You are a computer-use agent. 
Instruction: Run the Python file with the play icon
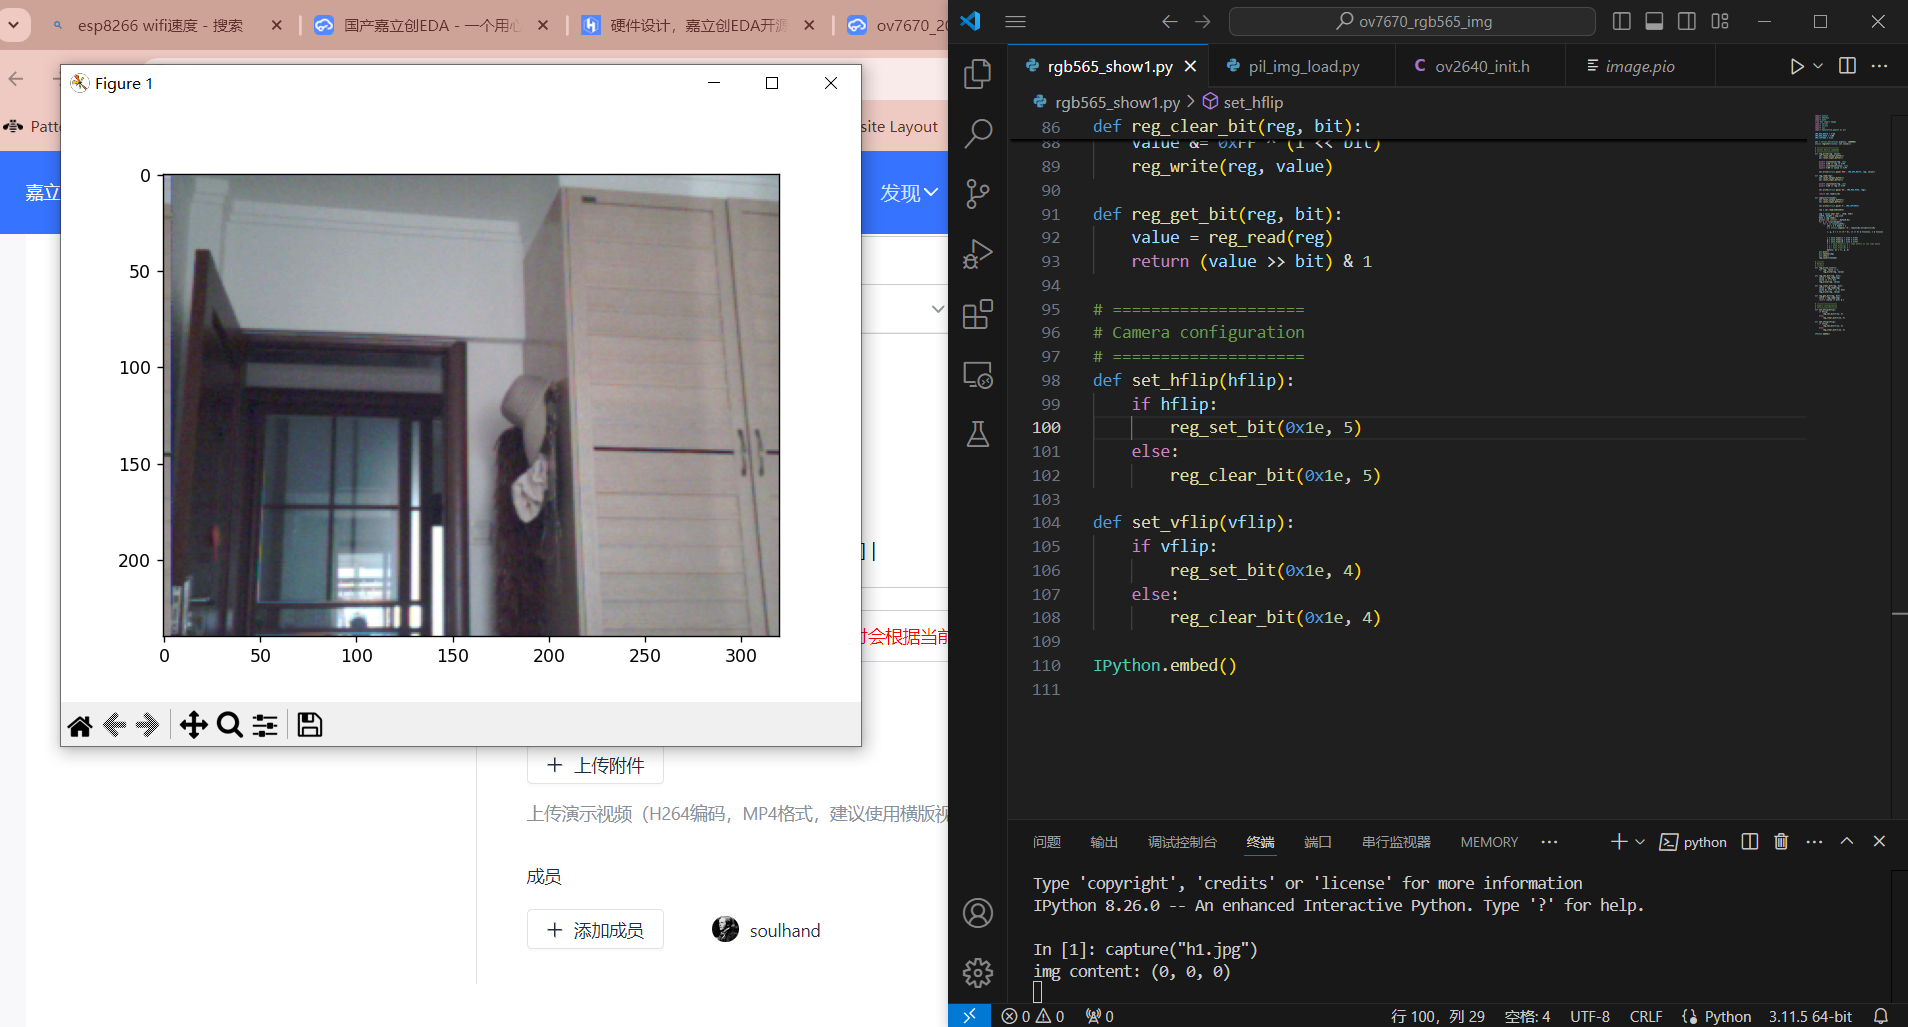click(x=1797, y=66)
